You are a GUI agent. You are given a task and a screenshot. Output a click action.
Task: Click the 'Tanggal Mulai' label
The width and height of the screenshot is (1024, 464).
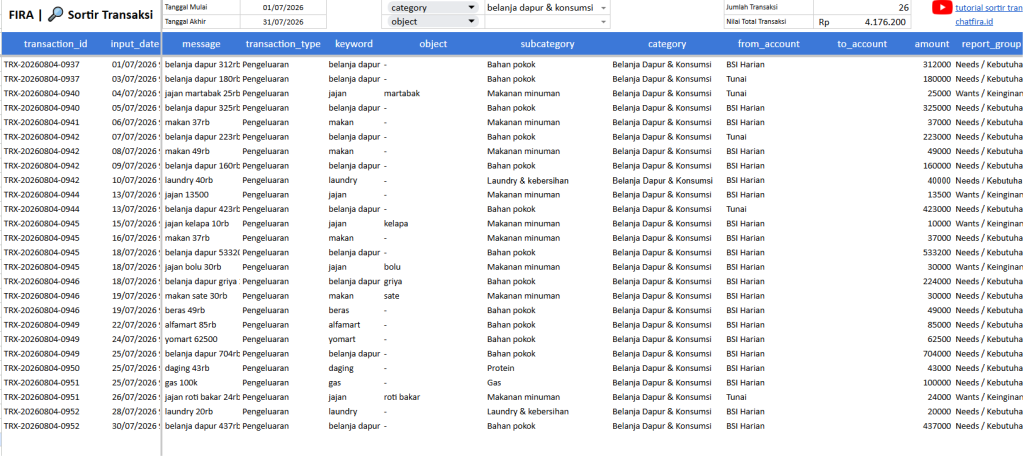184,7
